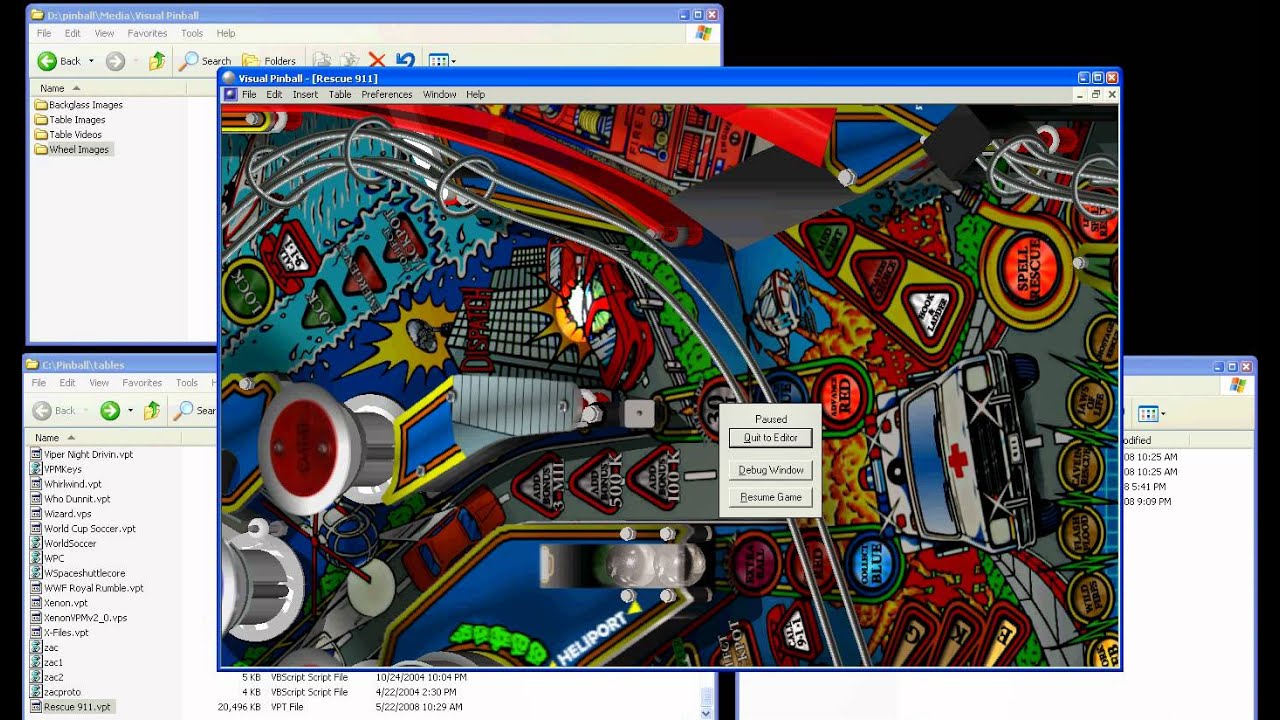Screen dimensions: 1280x720
Task: Click Back in Media\Visual Pinball explorer window
Action: [x=59, y=61]
